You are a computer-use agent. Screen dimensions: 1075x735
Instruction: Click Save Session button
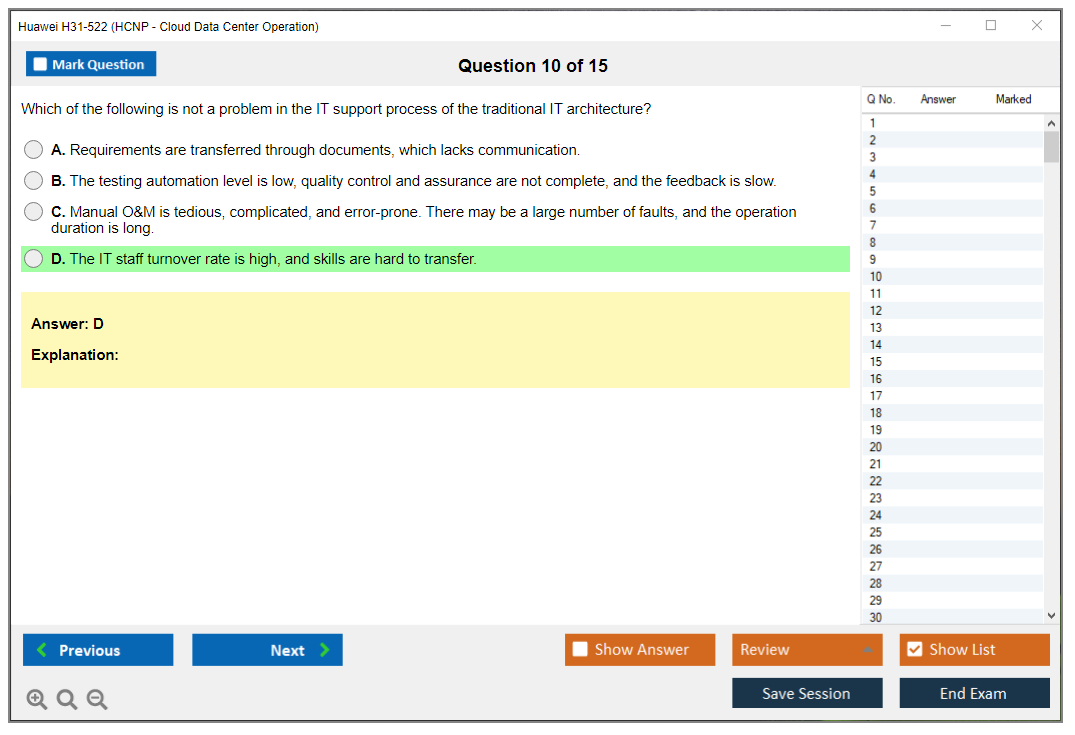point(806,693)
